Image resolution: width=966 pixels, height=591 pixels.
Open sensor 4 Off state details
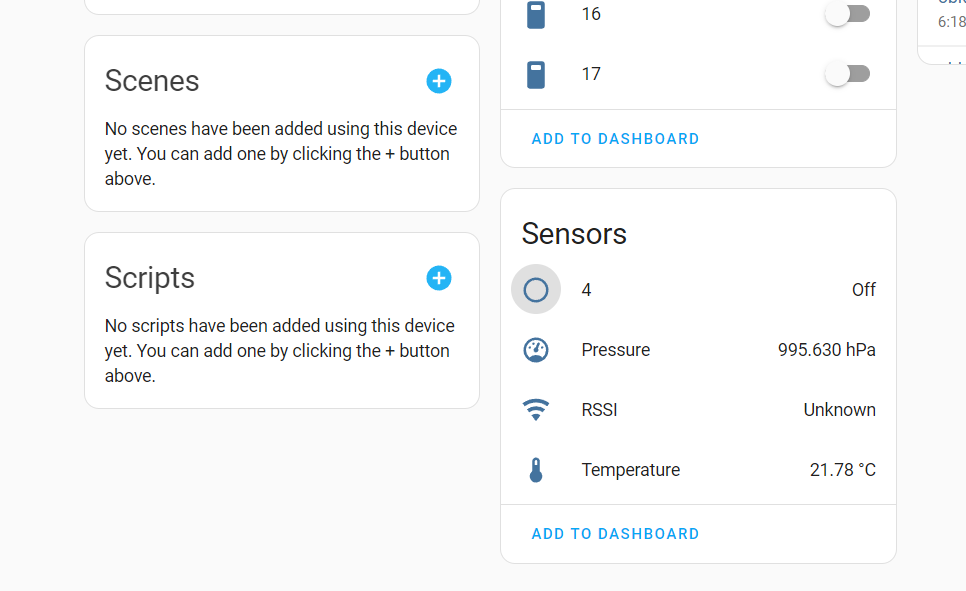864,290
